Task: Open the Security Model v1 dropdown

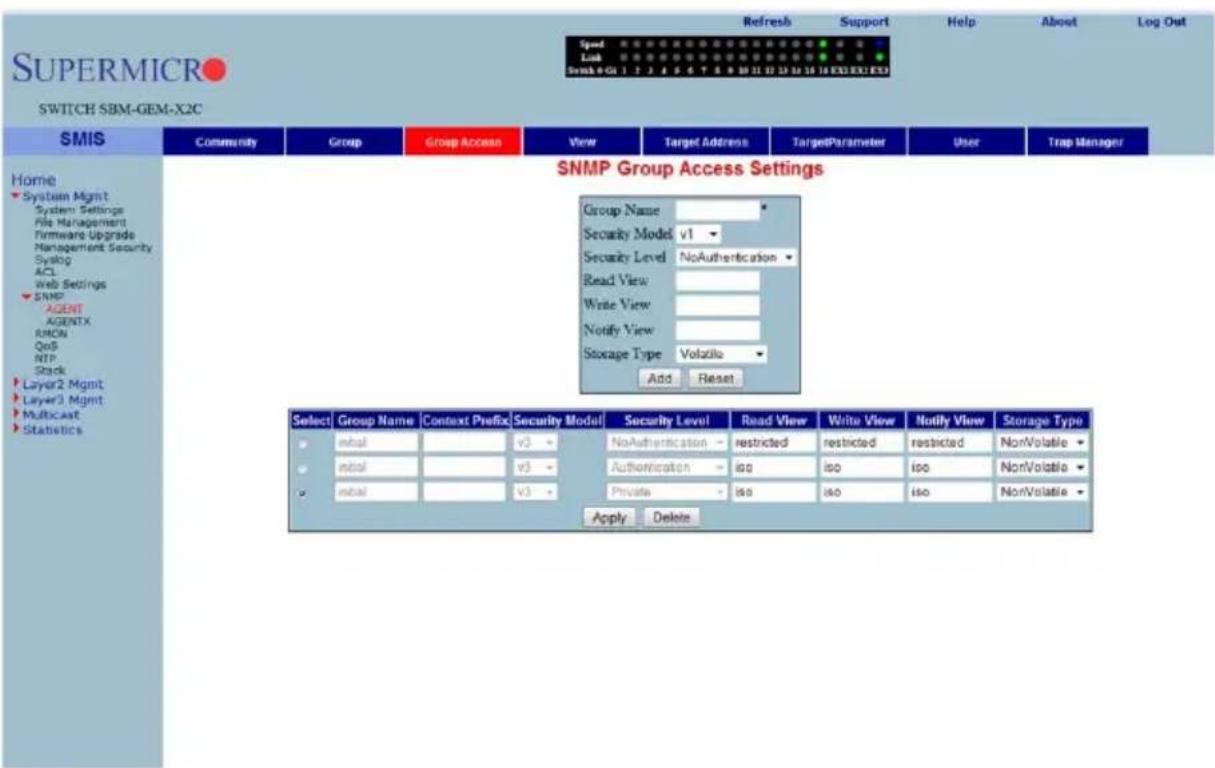Action: [x=698, y=232]
